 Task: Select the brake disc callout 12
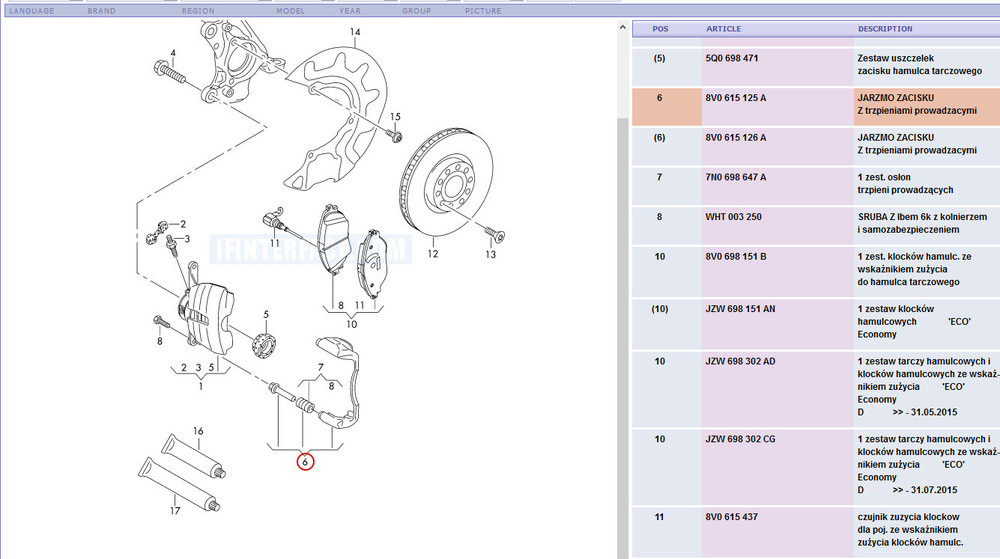click(x=432, y=254)
